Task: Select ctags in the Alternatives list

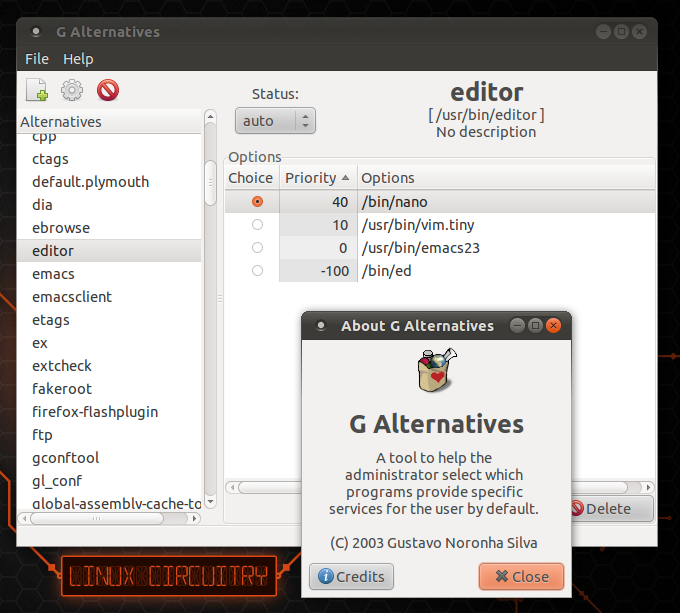Action: (x=109, y=159)
